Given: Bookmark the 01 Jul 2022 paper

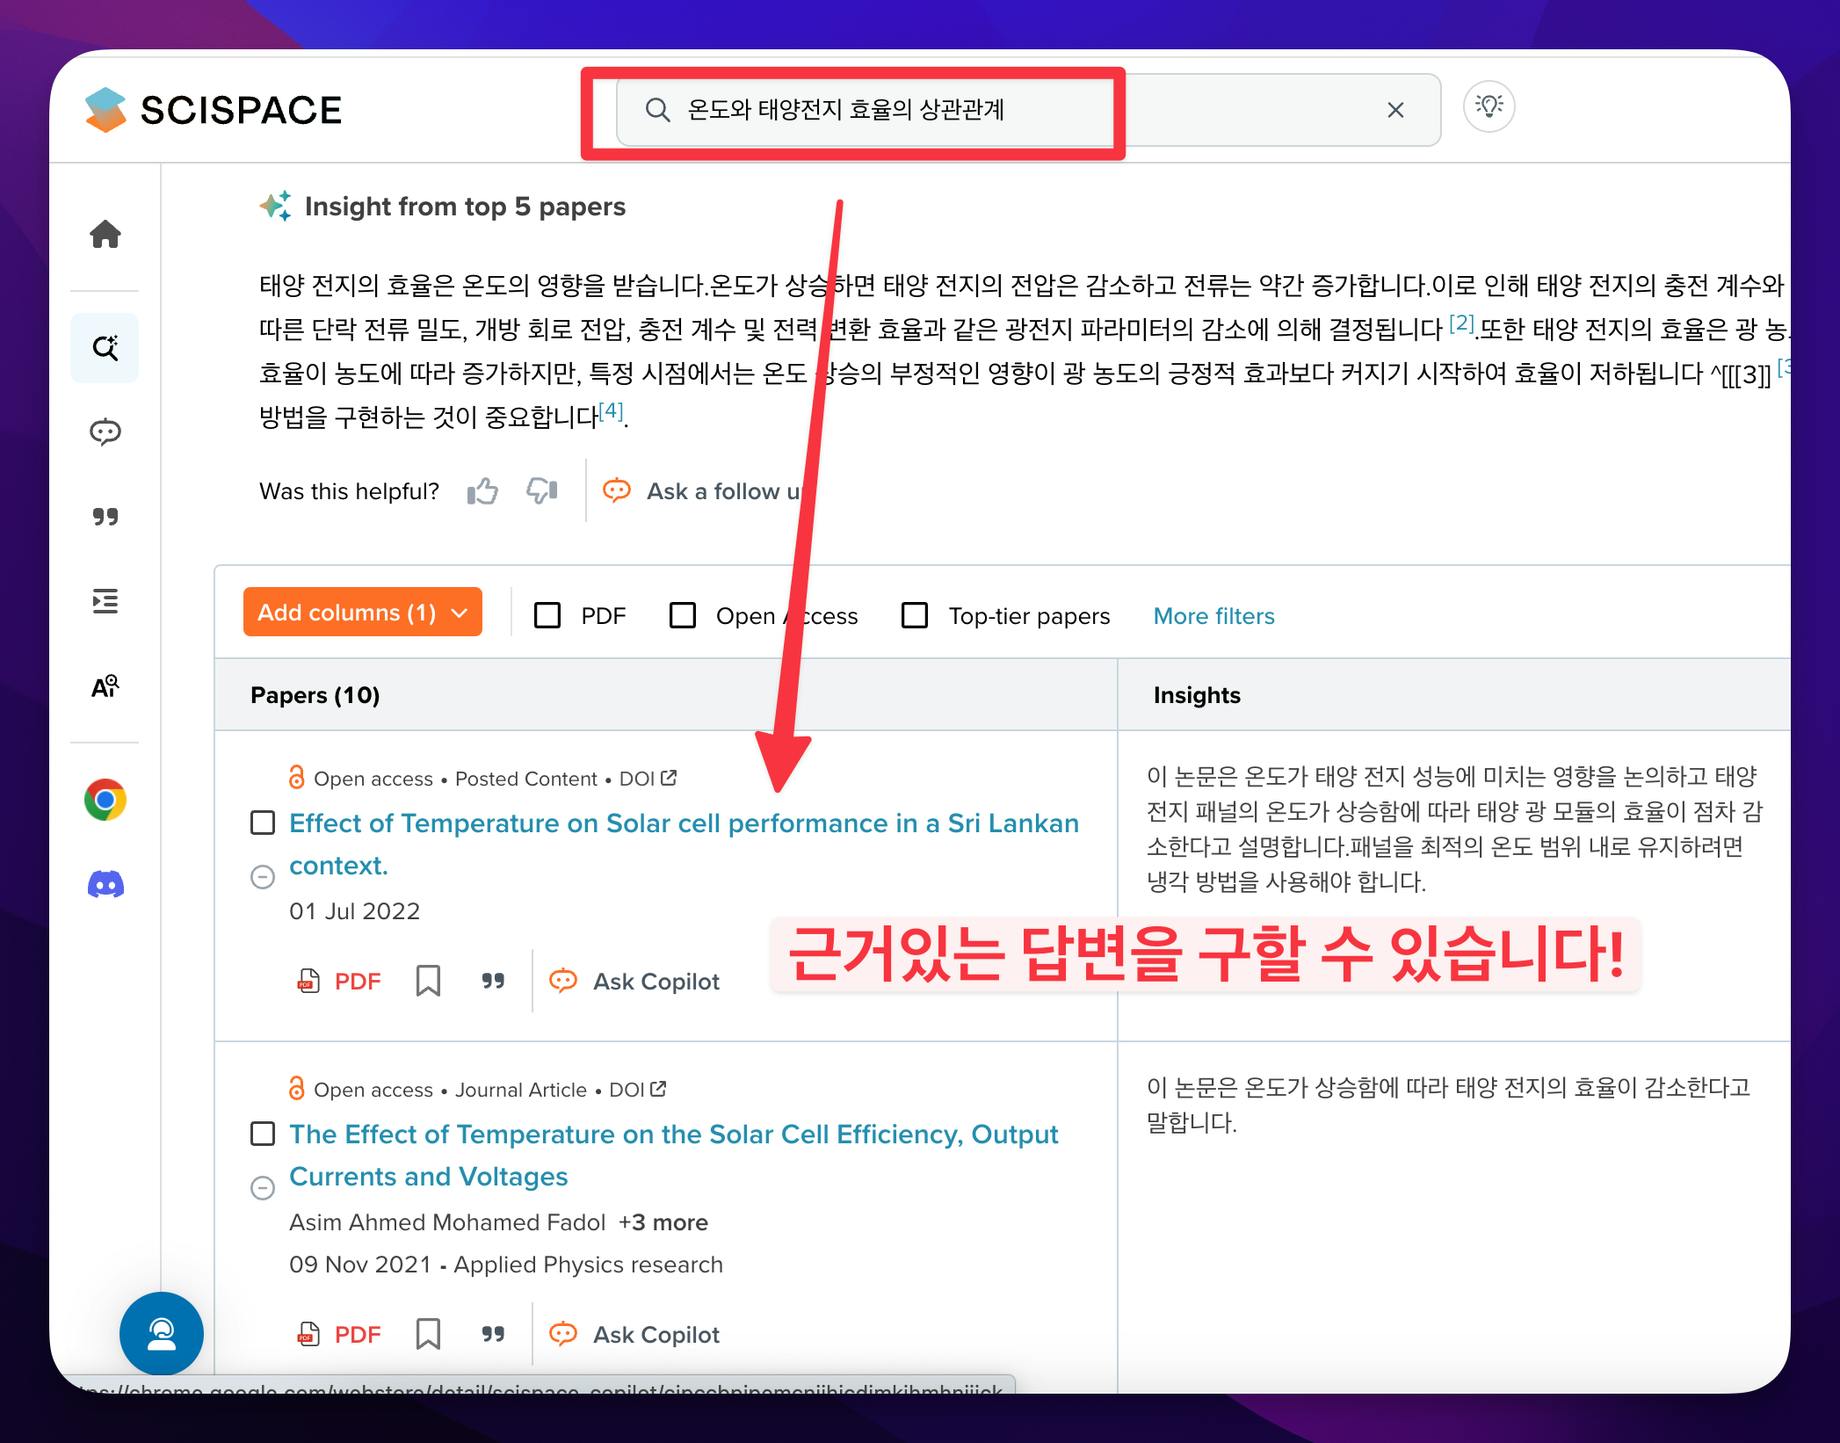Looking at the screenshot, I should pos(428,981).
